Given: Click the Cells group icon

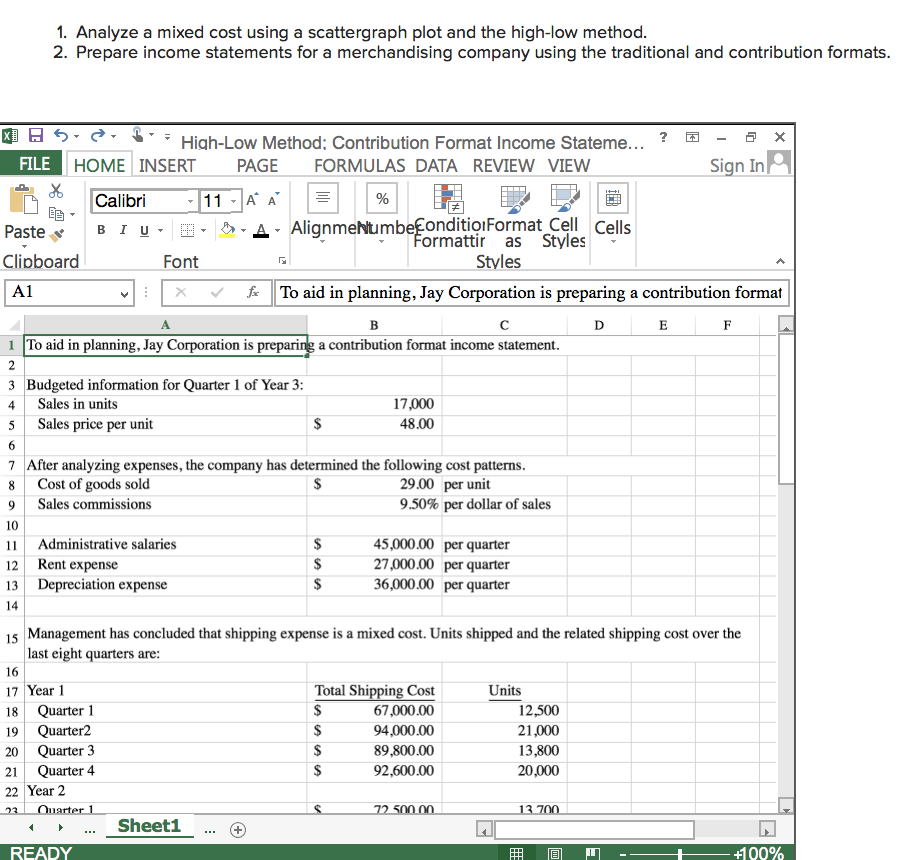Looking at the screenshot, I should pos(613,199).
